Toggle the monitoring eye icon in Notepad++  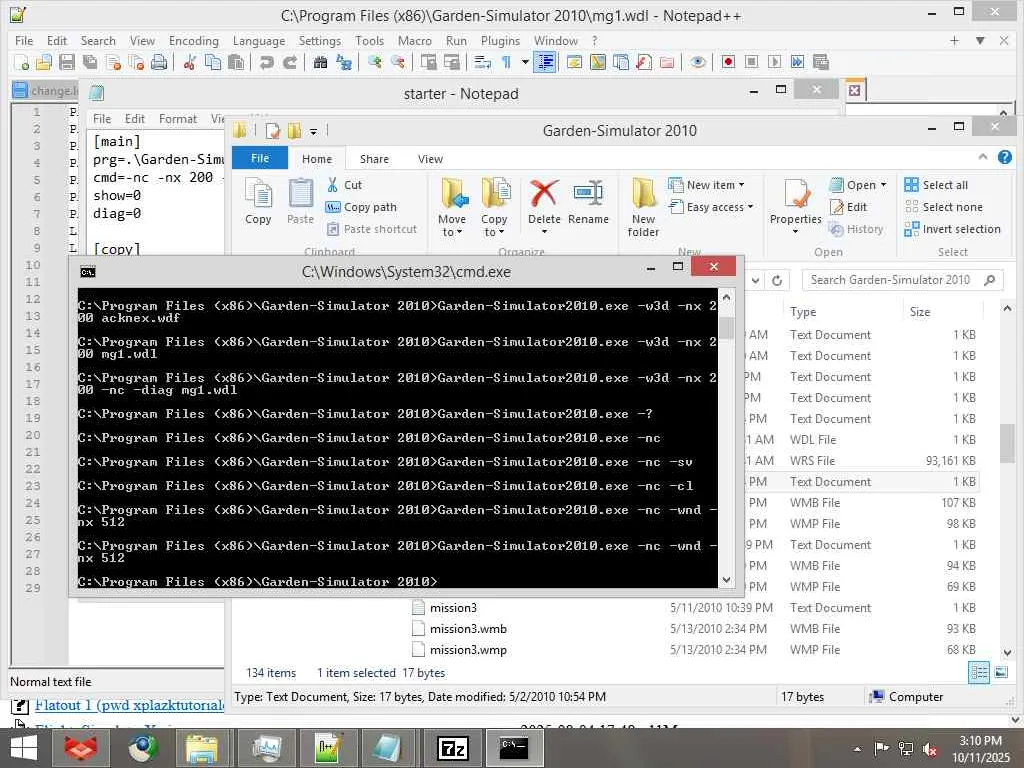point(697,62)
